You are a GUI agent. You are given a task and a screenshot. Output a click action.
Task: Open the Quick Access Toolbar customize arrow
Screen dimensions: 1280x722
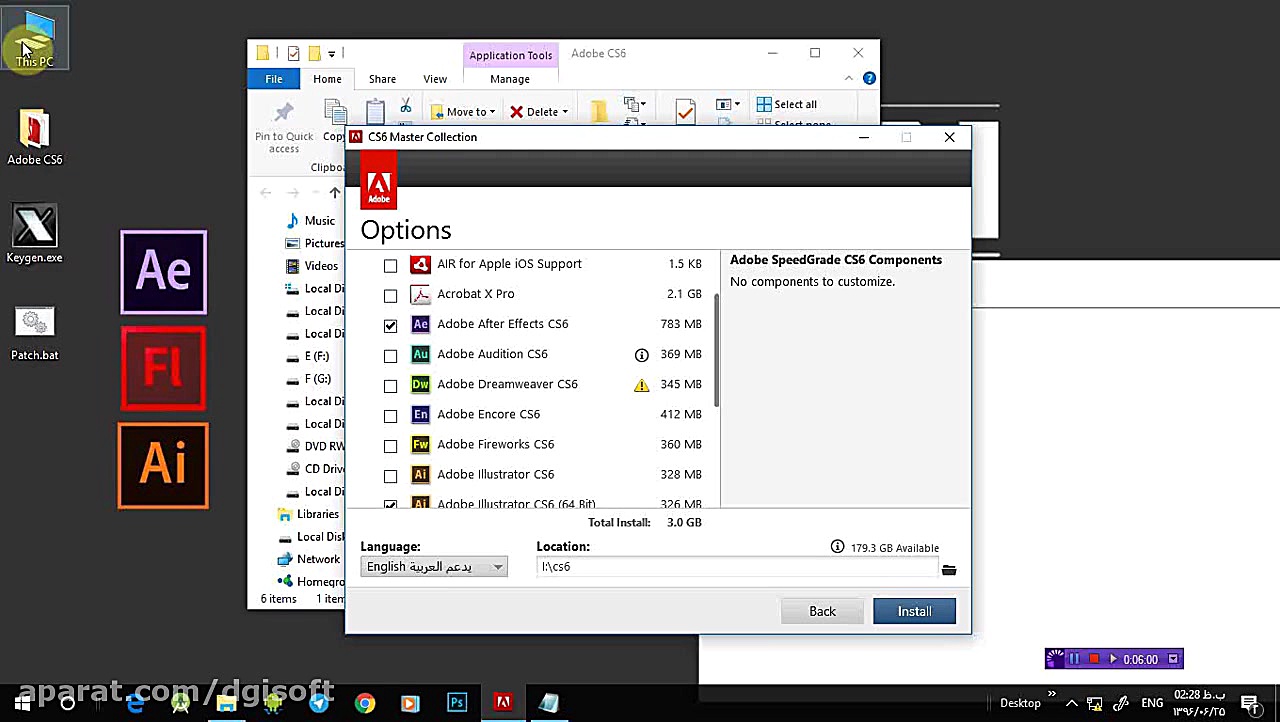[332, 54]
